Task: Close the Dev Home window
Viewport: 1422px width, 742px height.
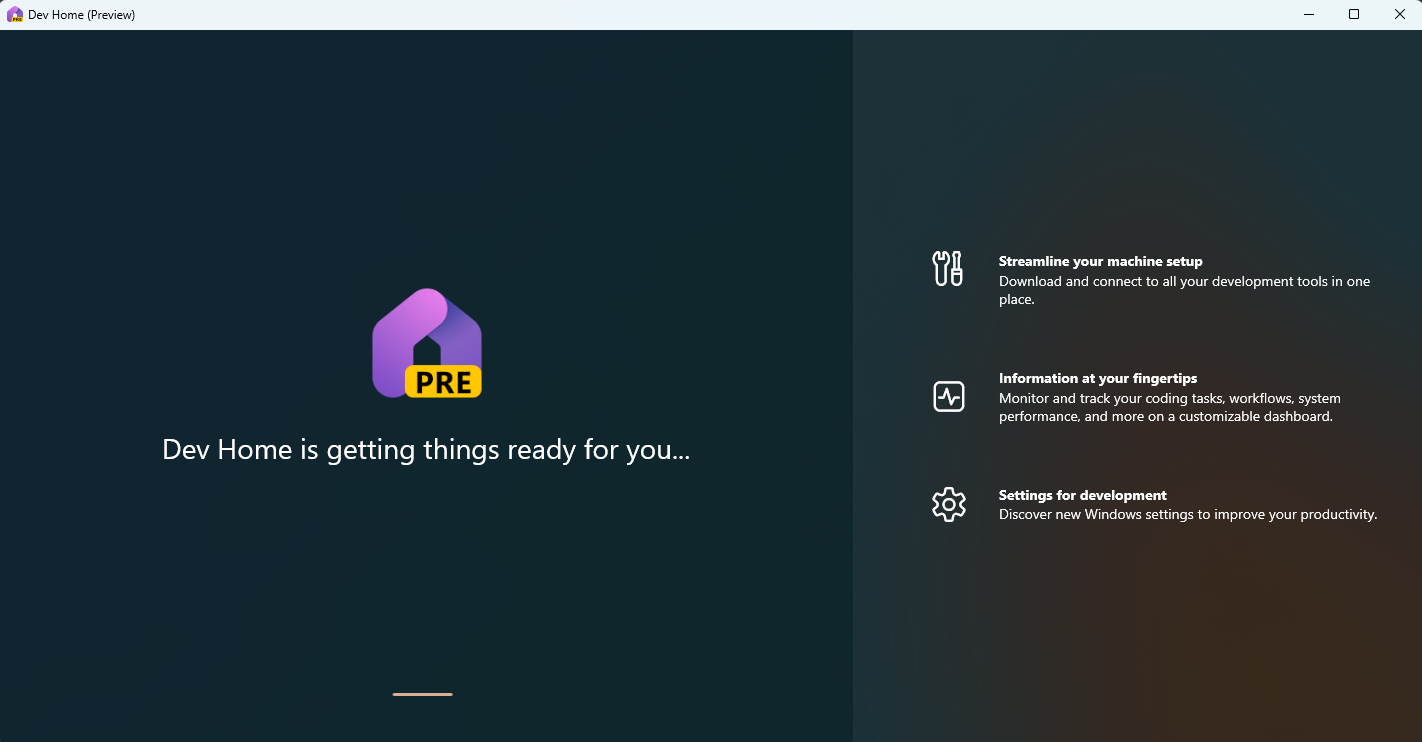Action: pos(1399,14)
